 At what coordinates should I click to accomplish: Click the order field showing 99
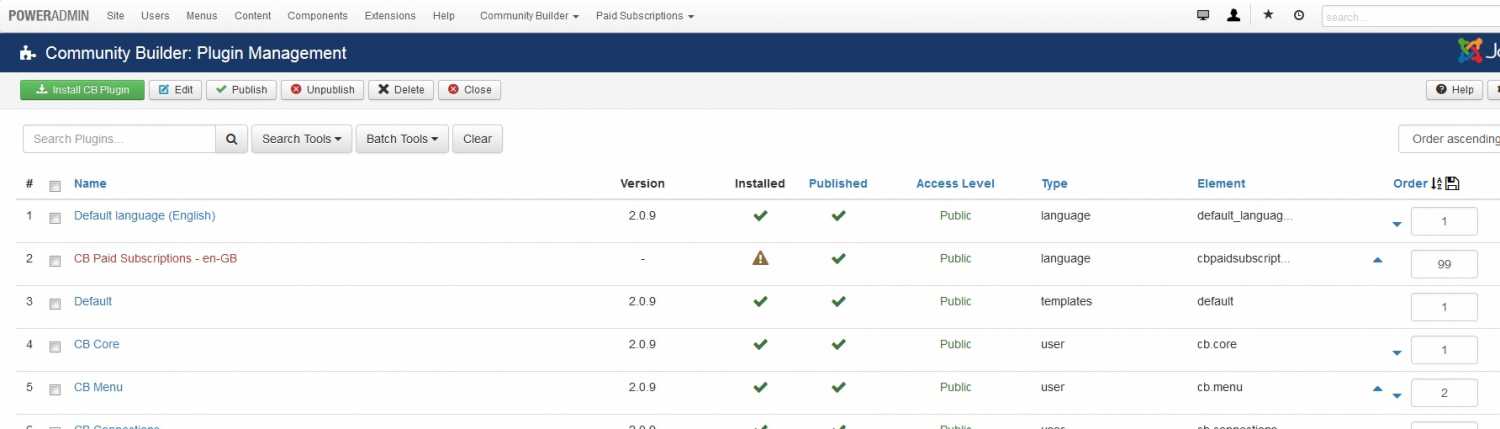pos(1444,264)
